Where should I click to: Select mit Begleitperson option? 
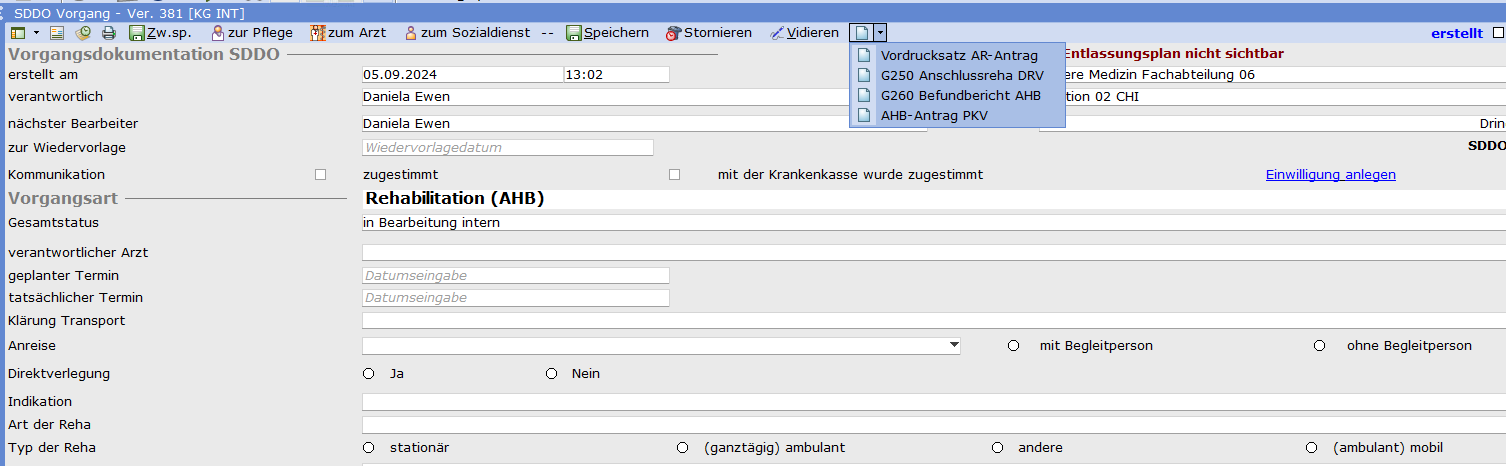coord(1014,345)
